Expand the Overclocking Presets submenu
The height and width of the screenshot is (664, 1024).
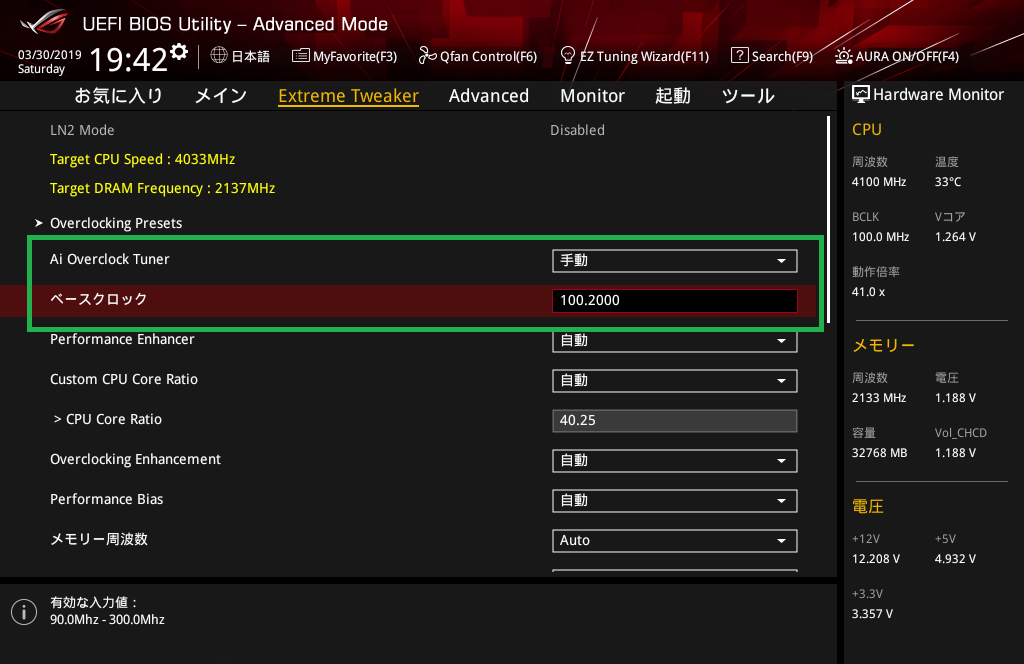(115, 223)
